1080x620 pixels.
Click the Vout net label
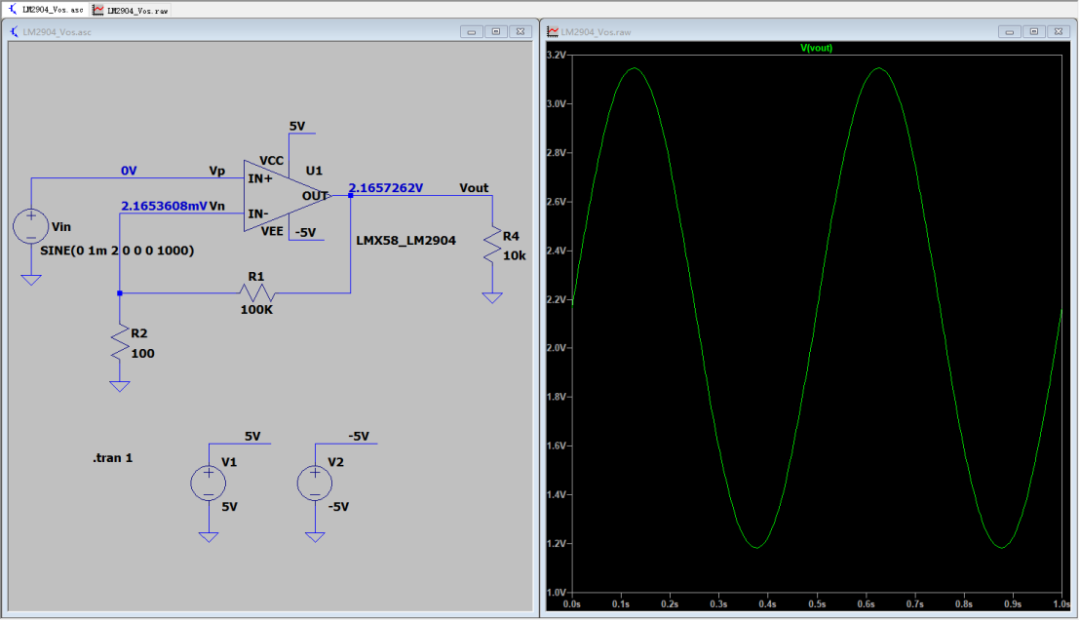474,188
